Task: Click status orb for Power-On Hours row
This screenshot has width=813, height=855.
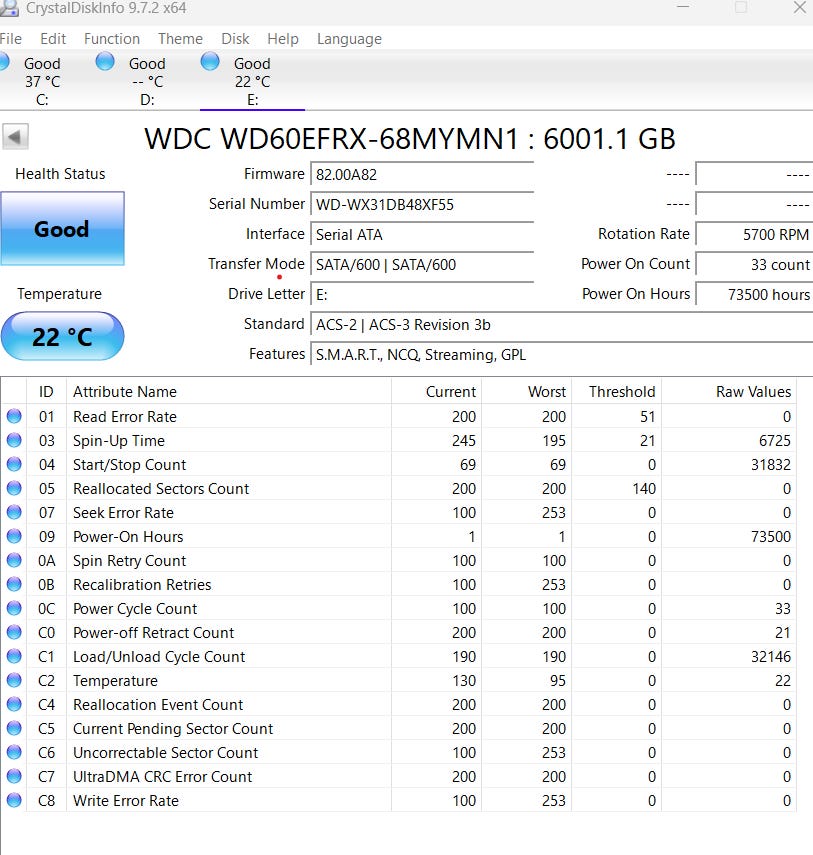Action: (x=14, y=537)
